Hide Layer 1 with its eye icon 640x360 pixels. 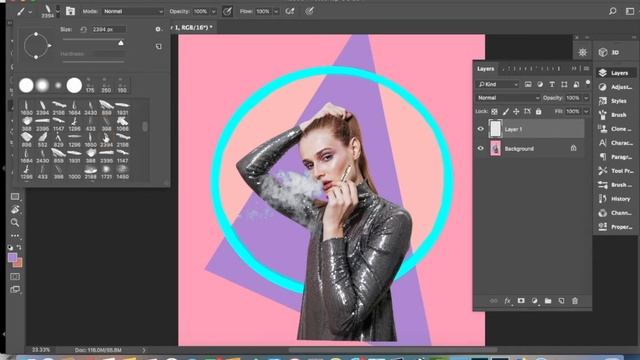[x=480, y=129]
